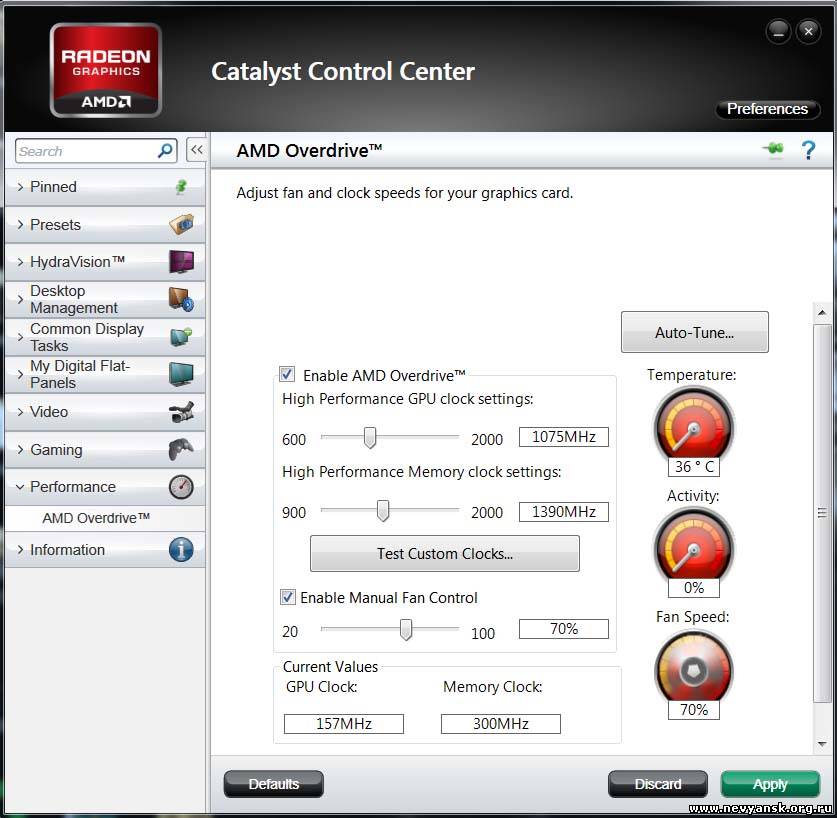Screen dimensions: 837x818
Task: Click the Desktop Management icon
Action: coord(181,299)
